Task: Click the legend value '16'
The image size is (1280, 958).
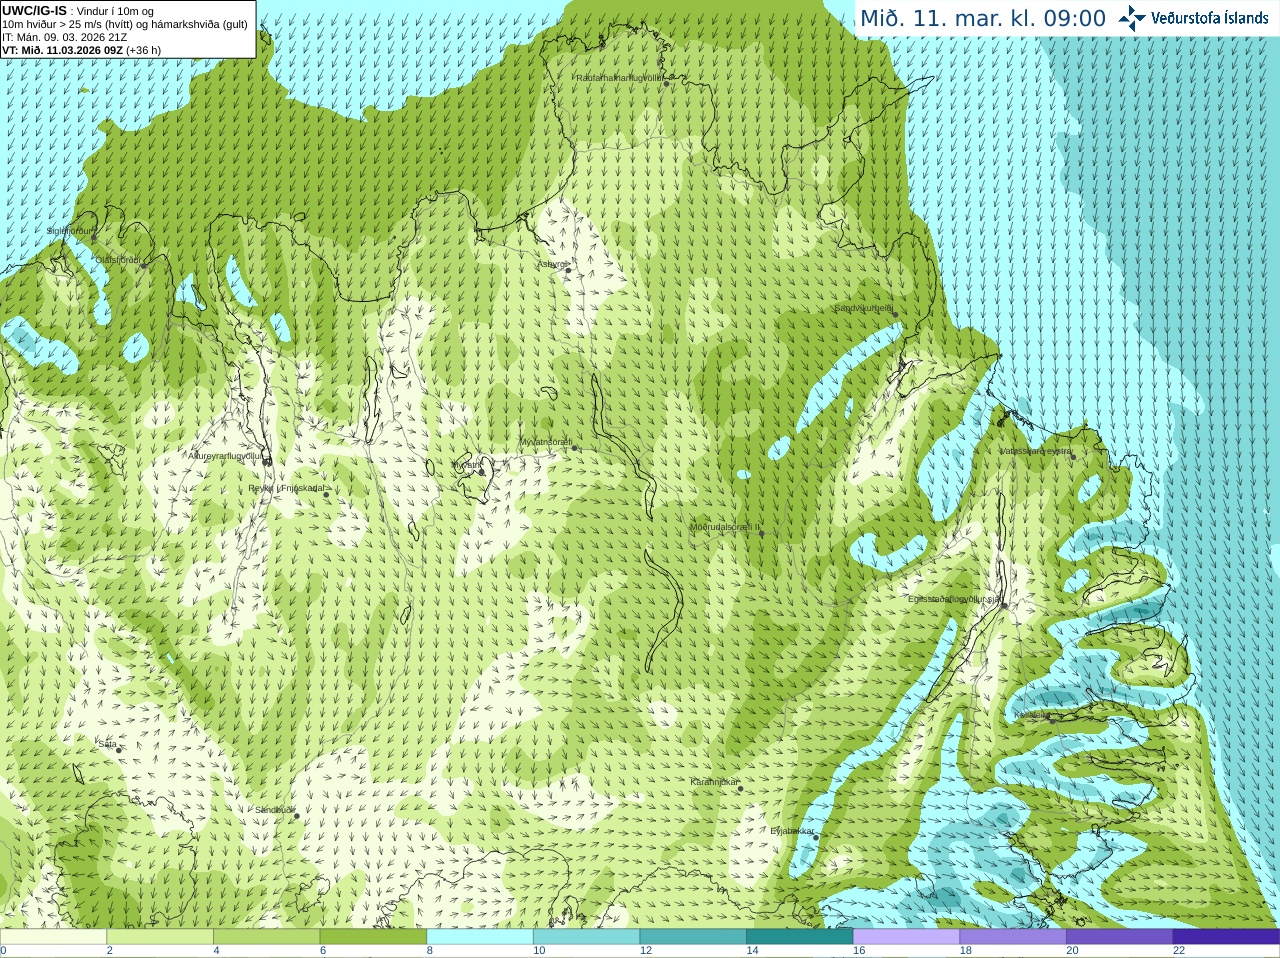Action: coord(859,951)
